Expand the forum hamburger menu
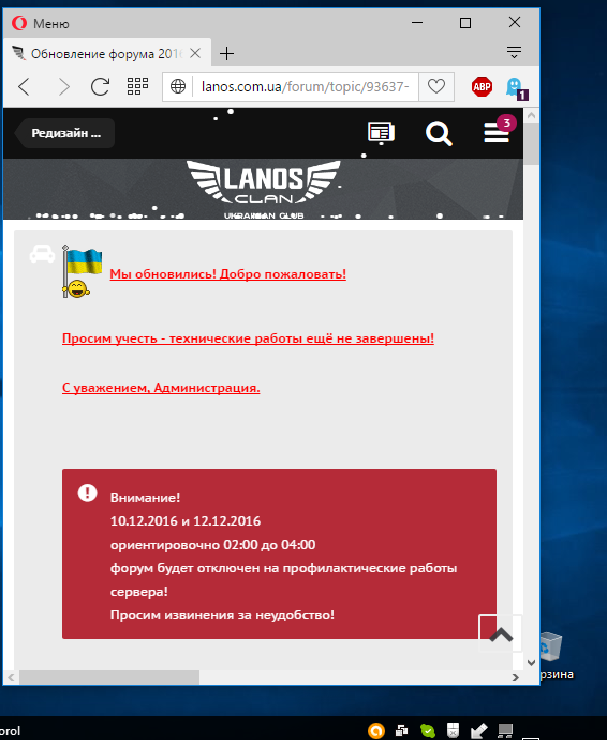The height and width of the screenshot is (740, 607). [496, 133]
